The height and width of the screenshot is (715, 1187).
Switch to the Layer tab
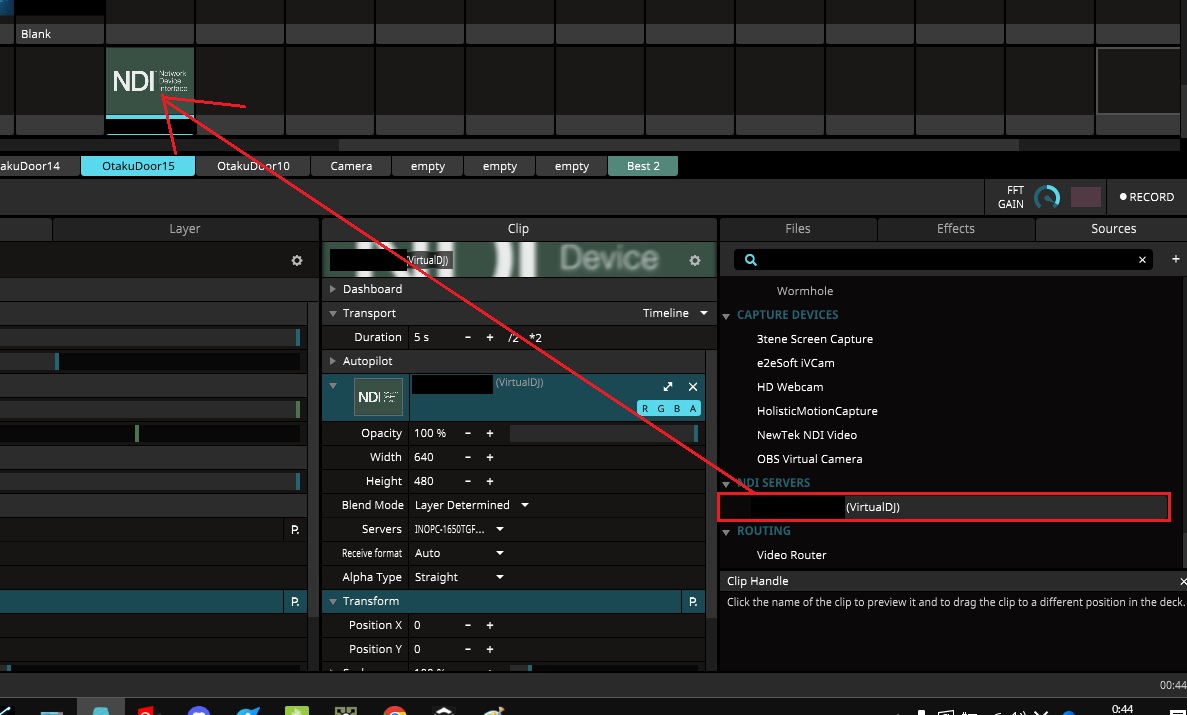185,229
